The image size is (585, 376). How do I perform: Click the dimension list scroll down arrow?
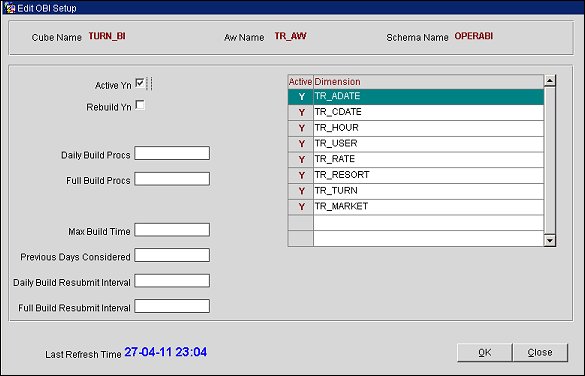click(550, 241)
